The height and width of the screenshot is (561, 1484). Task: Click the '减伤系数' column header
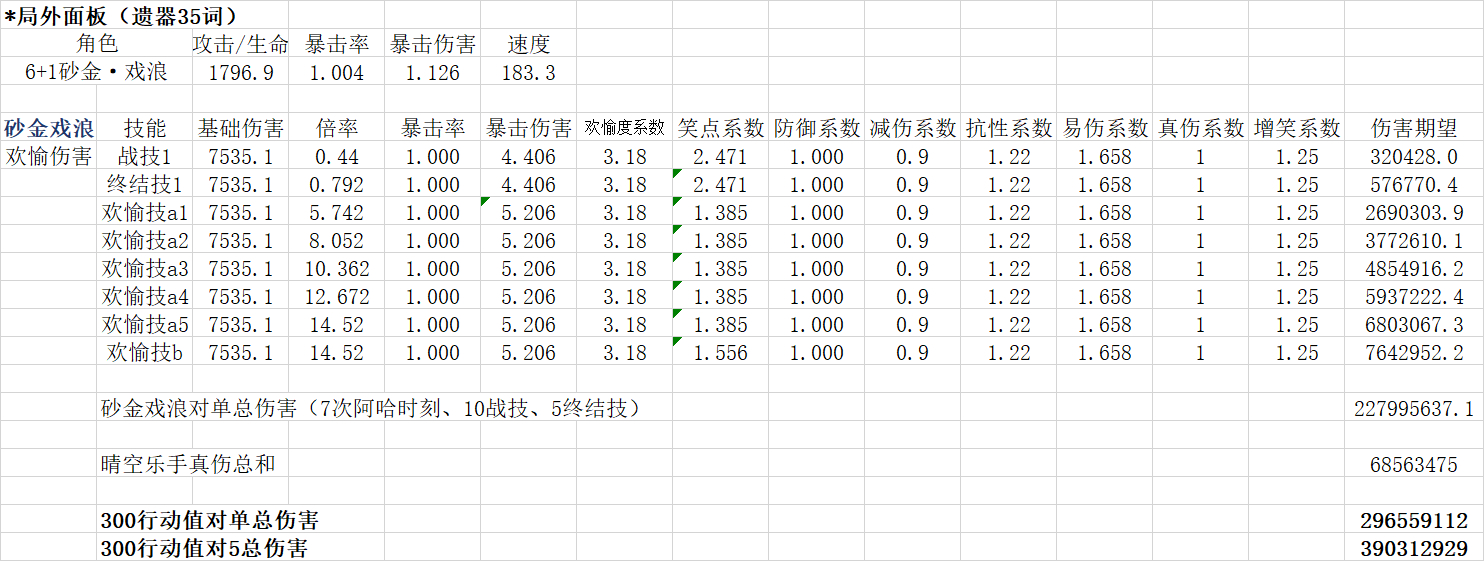[912, 128]
